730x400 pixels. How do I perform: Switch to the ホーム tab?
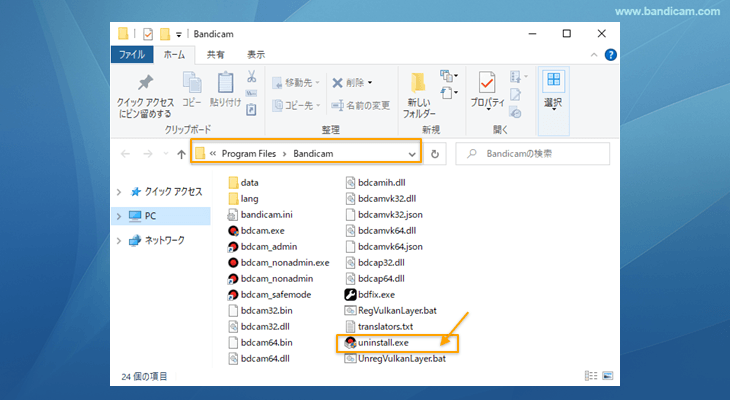click(x=174, y=54)
